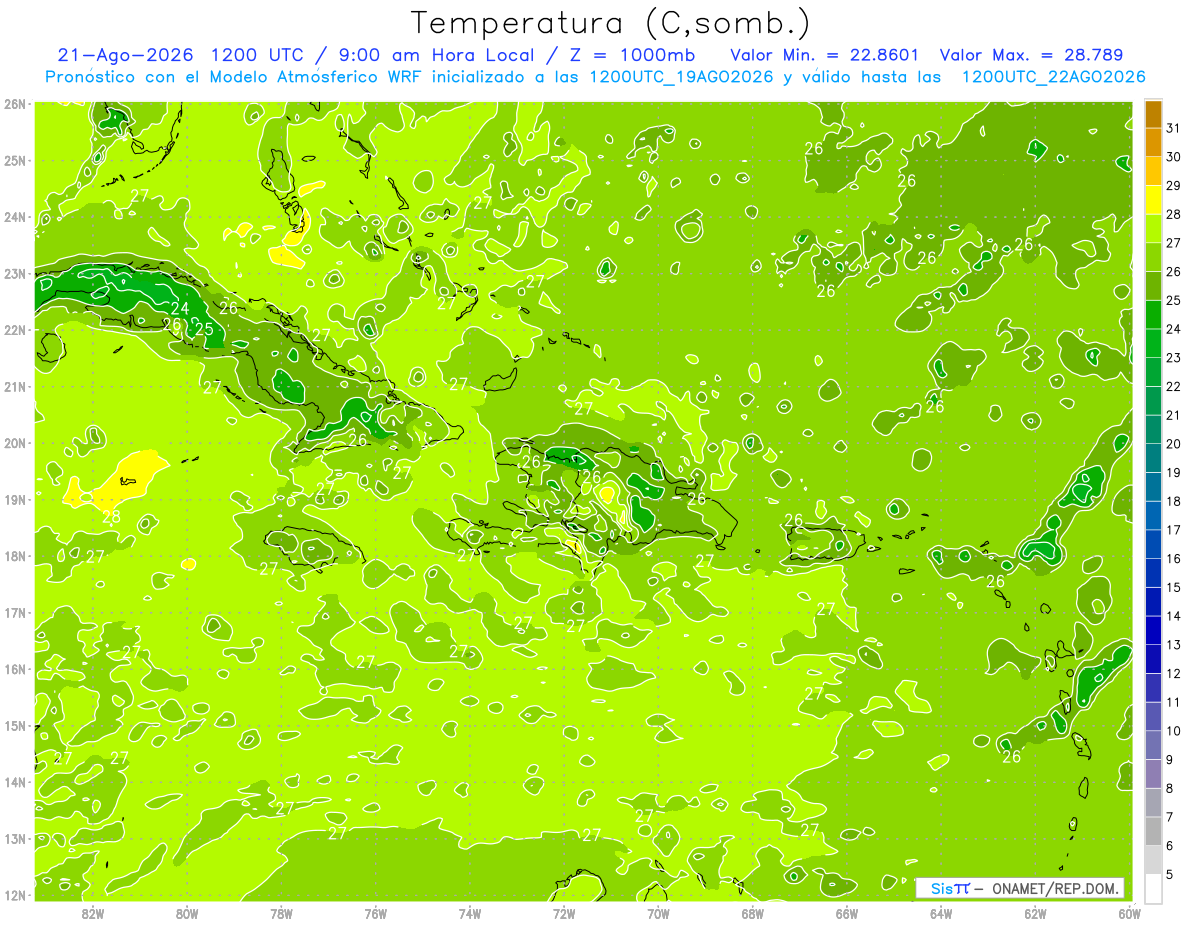
Task: Click the "80W" longitude axis label
Action: click(187, 913)
